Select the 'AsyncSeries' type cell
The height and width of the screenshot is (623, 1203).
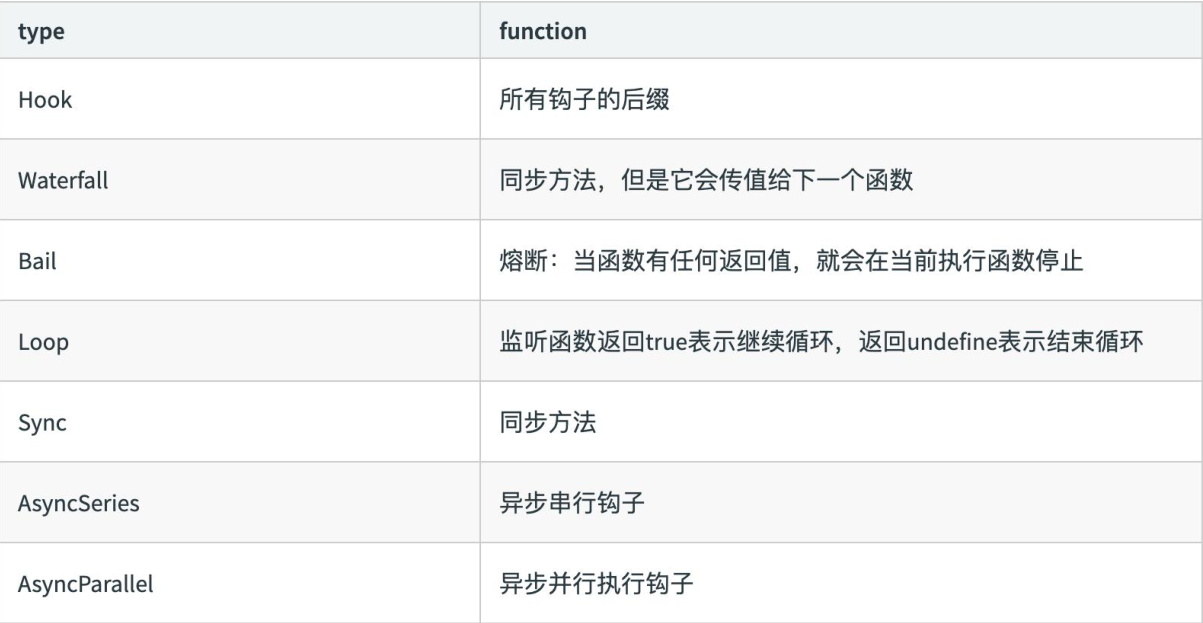[240, 502]
